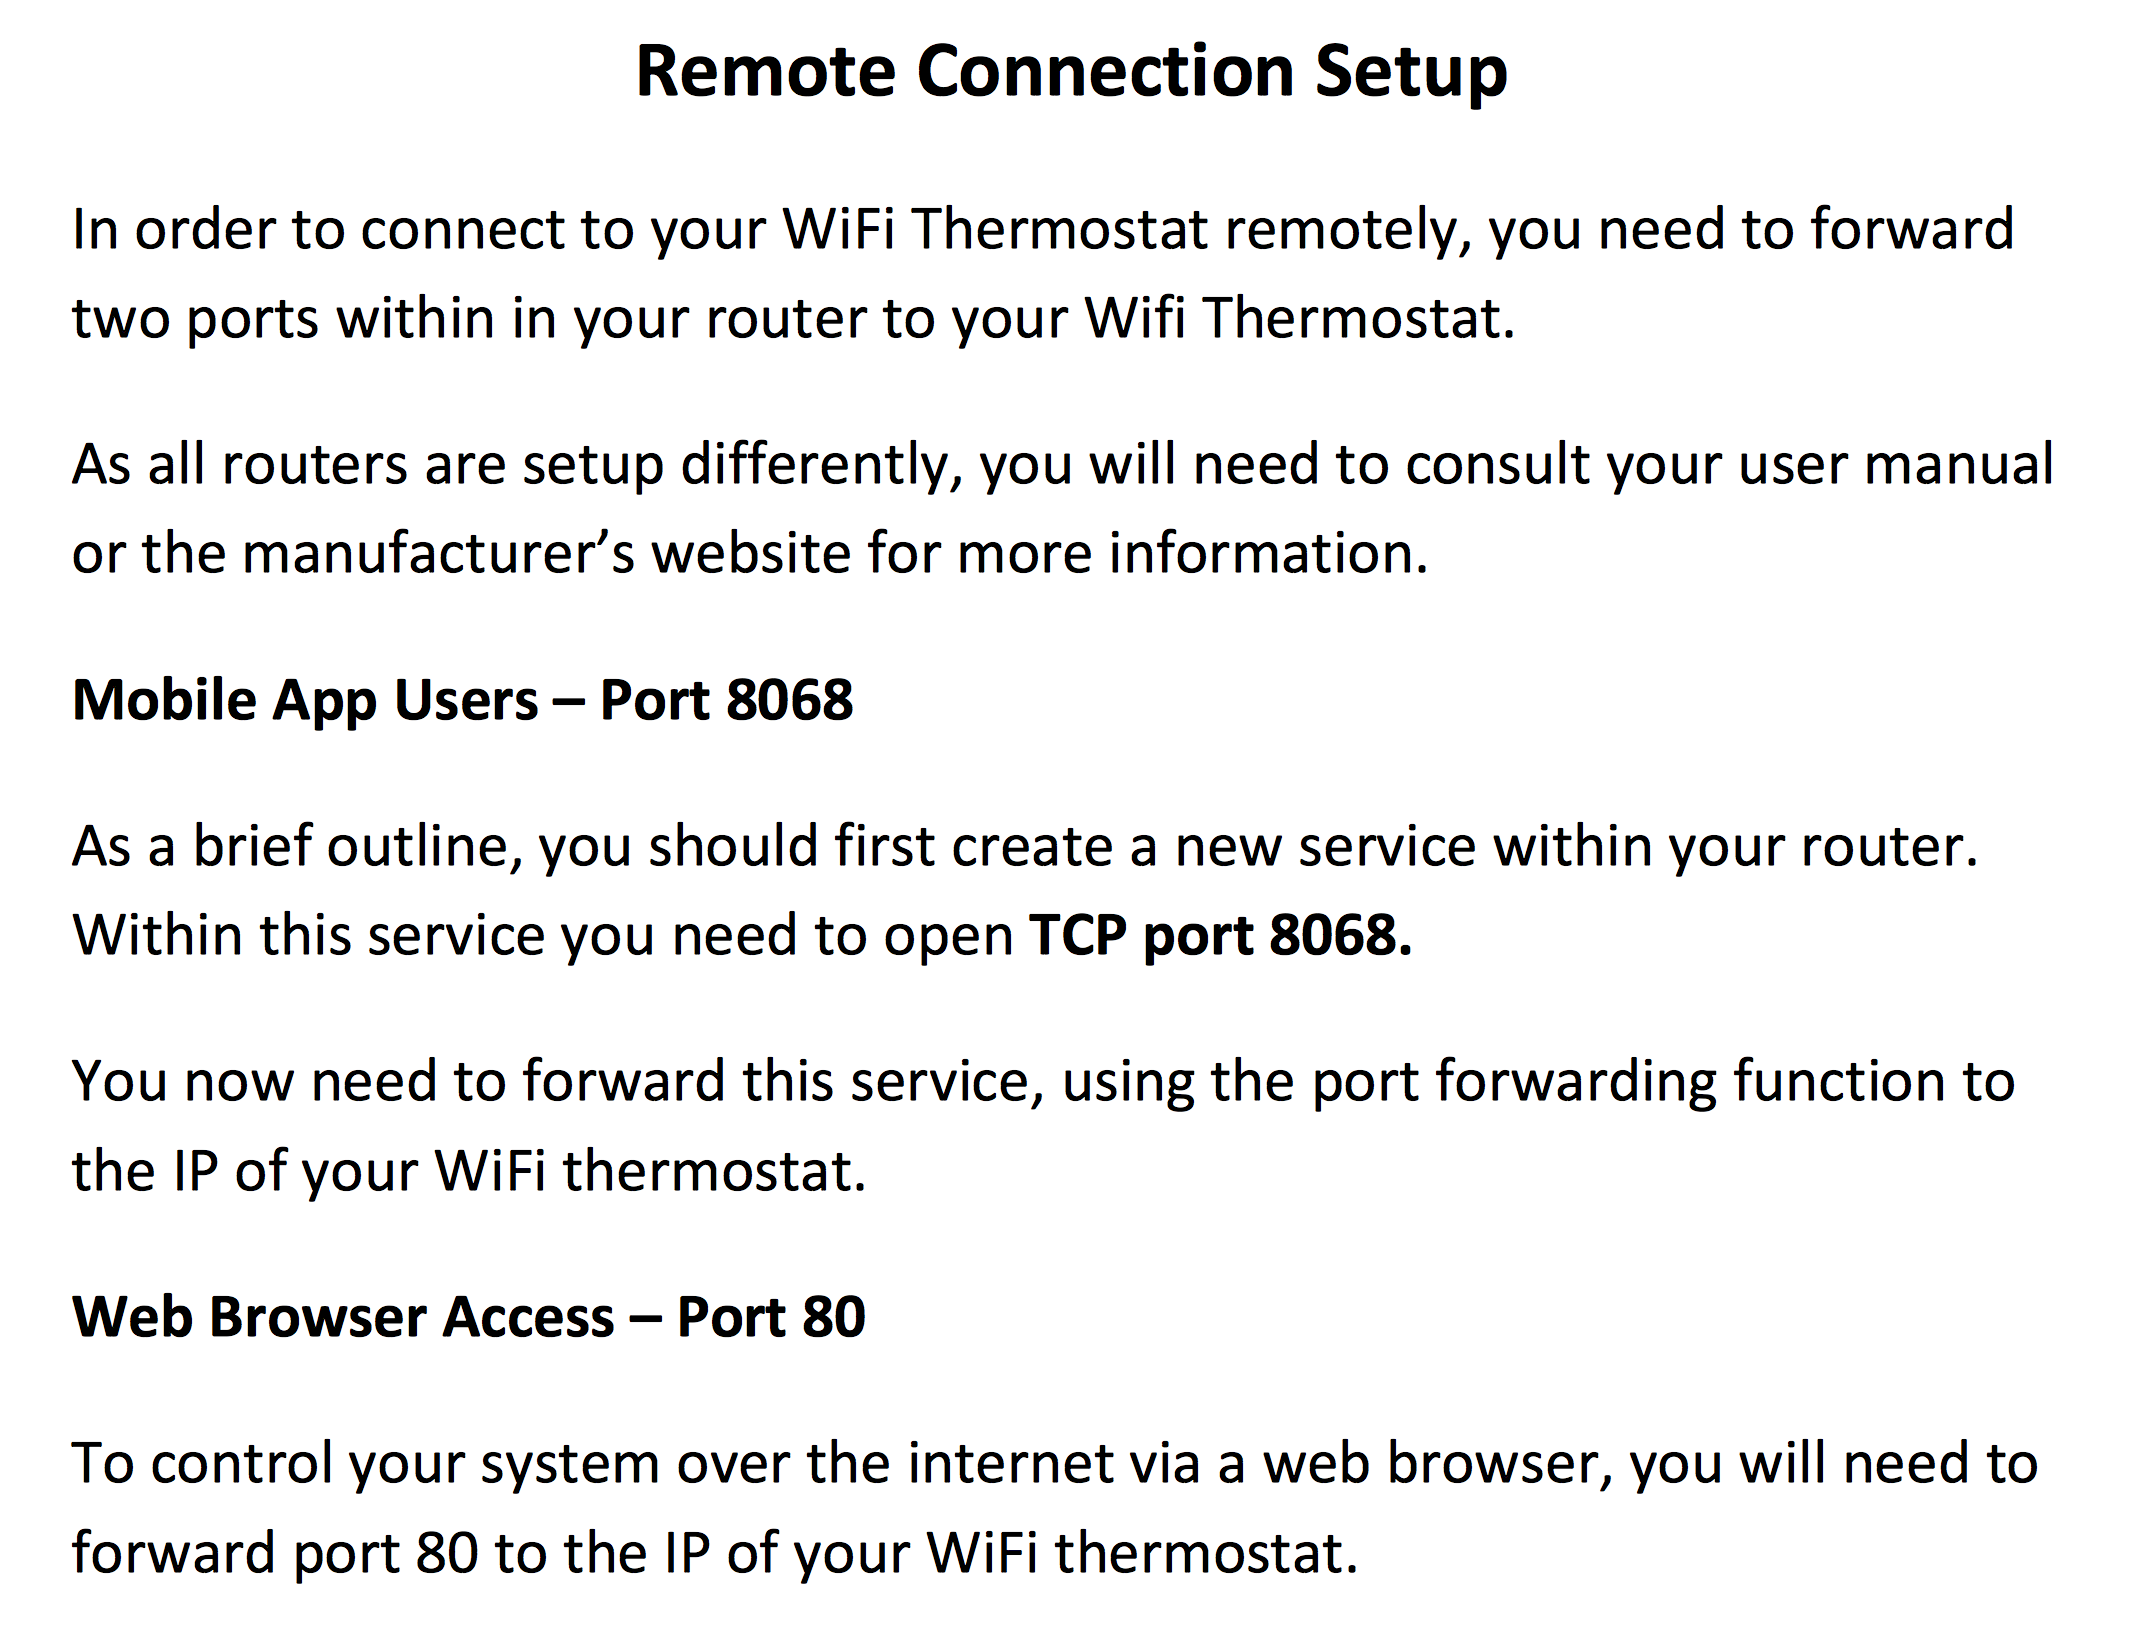Click the phrase two ports within
Image resolution: width=2134 pixels, height=1636 pixels.
(x=284, y=319)
